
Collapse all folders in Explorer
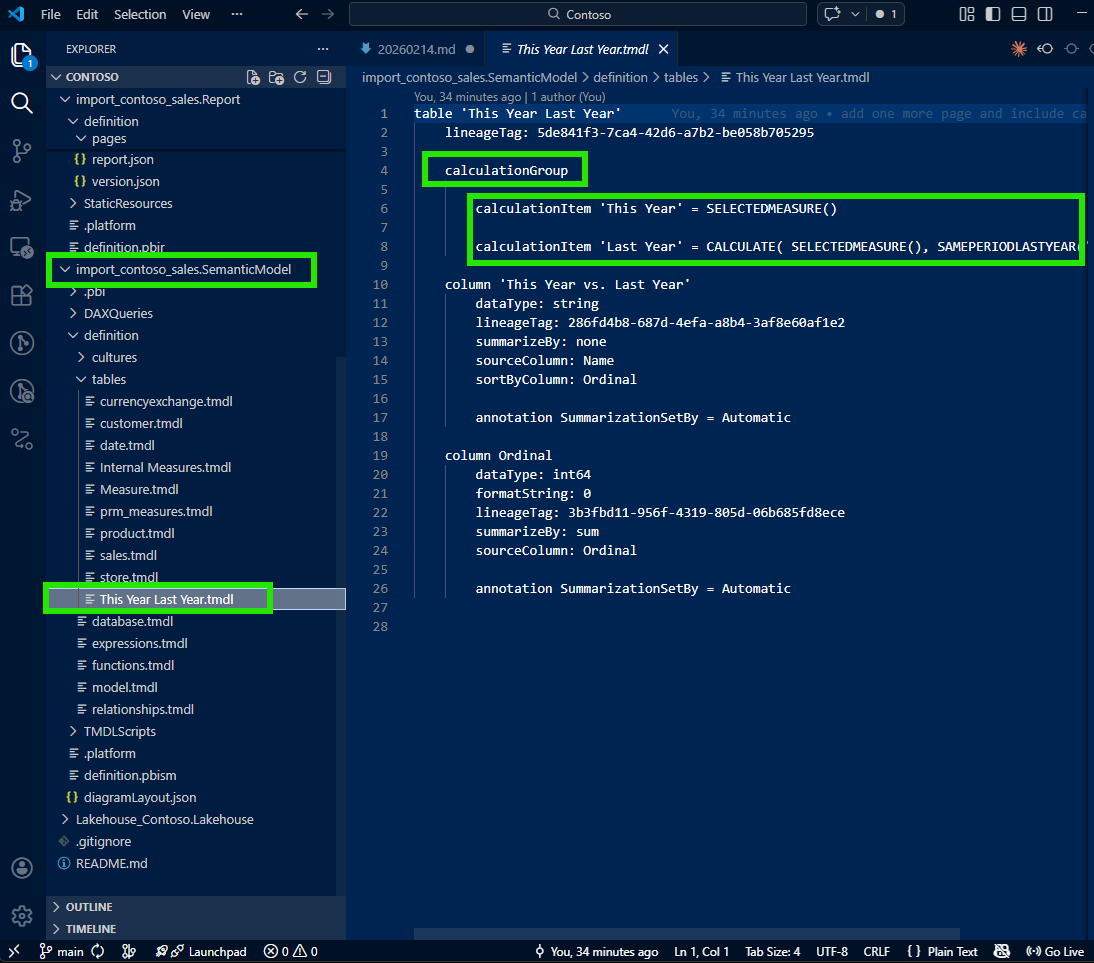(324, 77)
